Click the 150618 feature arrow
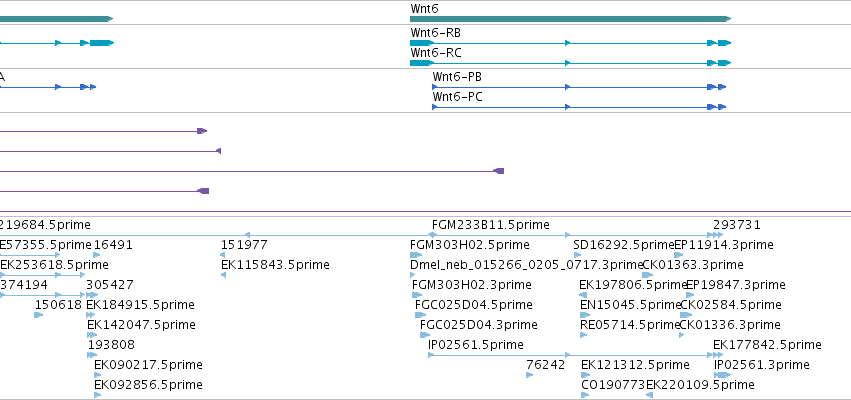Screen dimensions: 851x400 [39, 315]
